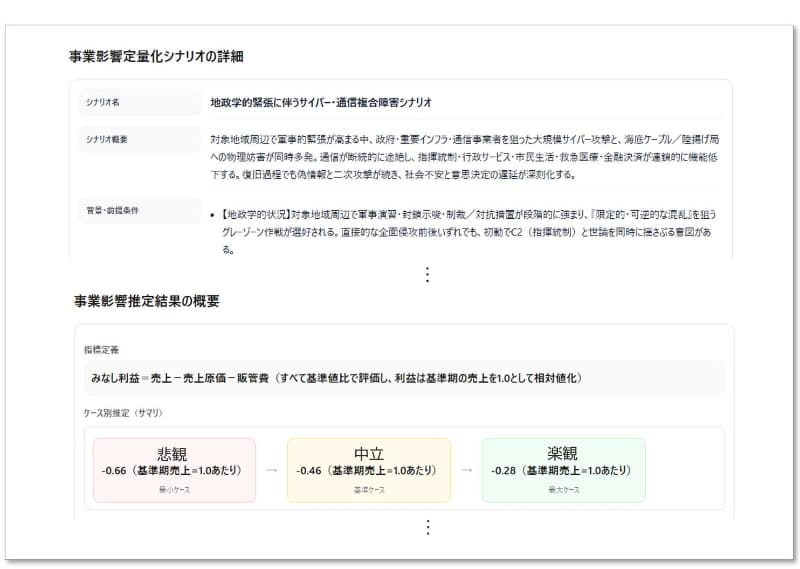Select the 背景・前提条件 label cell
The width and height of the screenshot is (800, 569).
tap(140, 210)
